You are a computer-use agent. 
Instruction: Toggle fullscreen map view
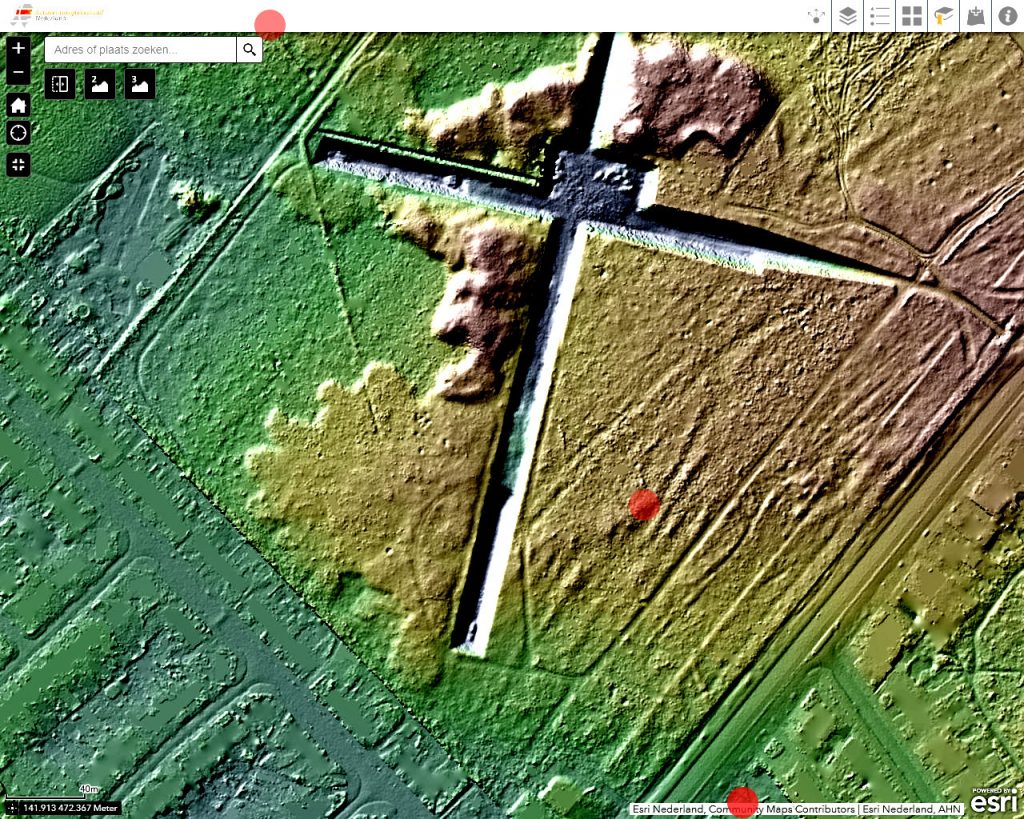(19, 164)
